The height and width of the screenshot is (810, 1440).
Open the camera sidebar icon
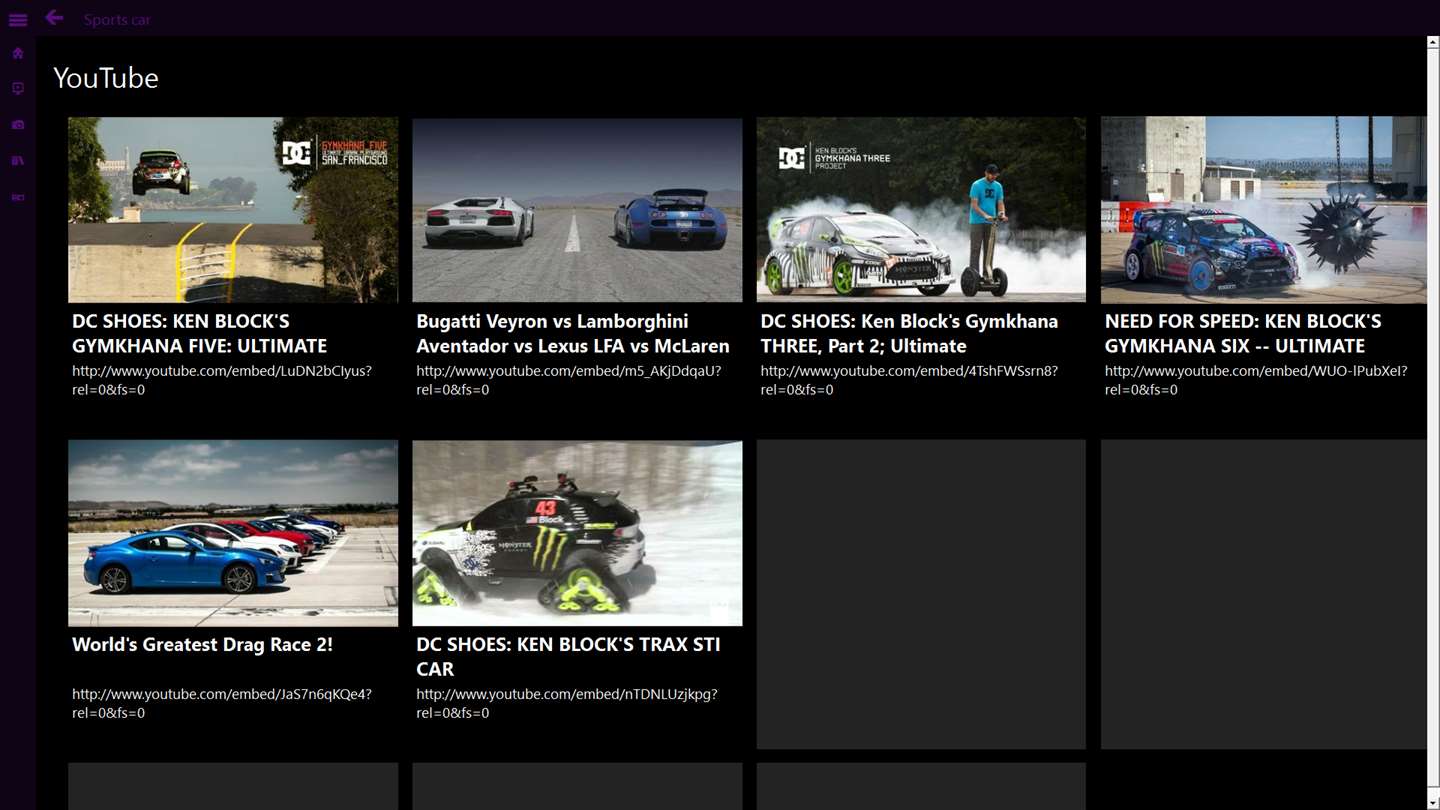coord(18,125)
